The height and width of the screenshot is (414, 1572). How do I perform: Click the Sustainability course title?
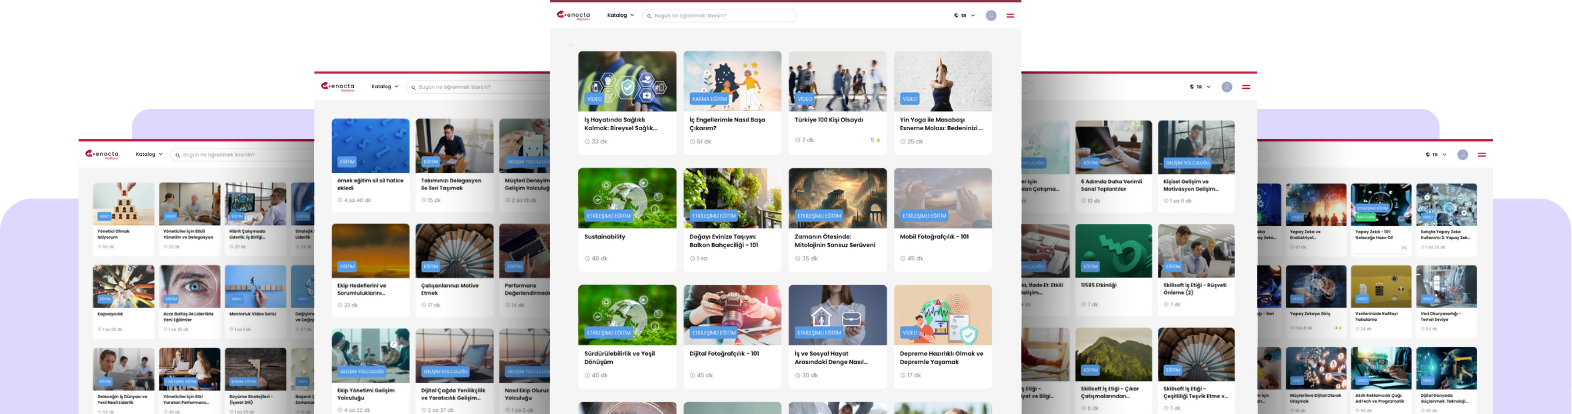(x=605, y=237)
